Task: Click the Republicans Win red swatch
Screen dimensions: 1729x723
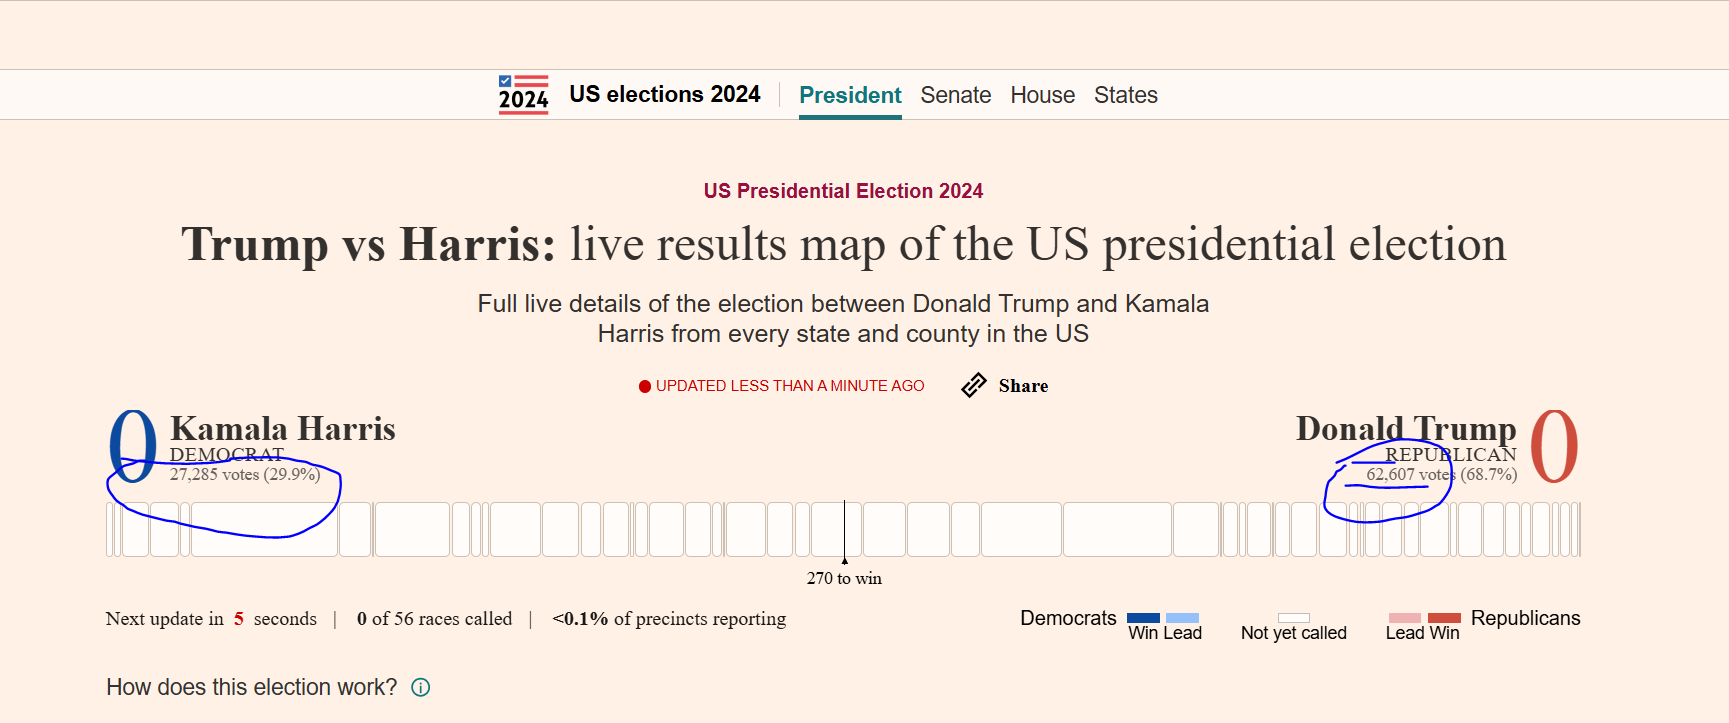Action: 1444,618
